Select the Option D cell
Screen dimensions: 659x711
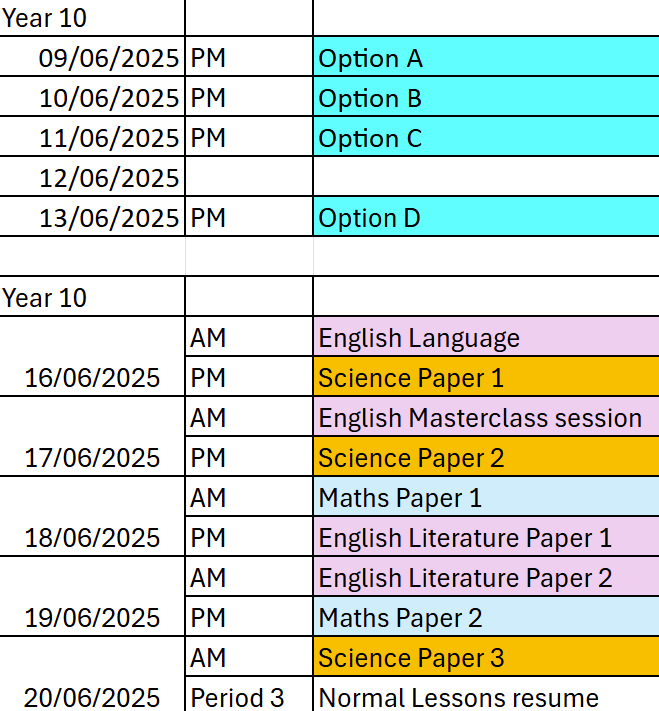(486, 216)
